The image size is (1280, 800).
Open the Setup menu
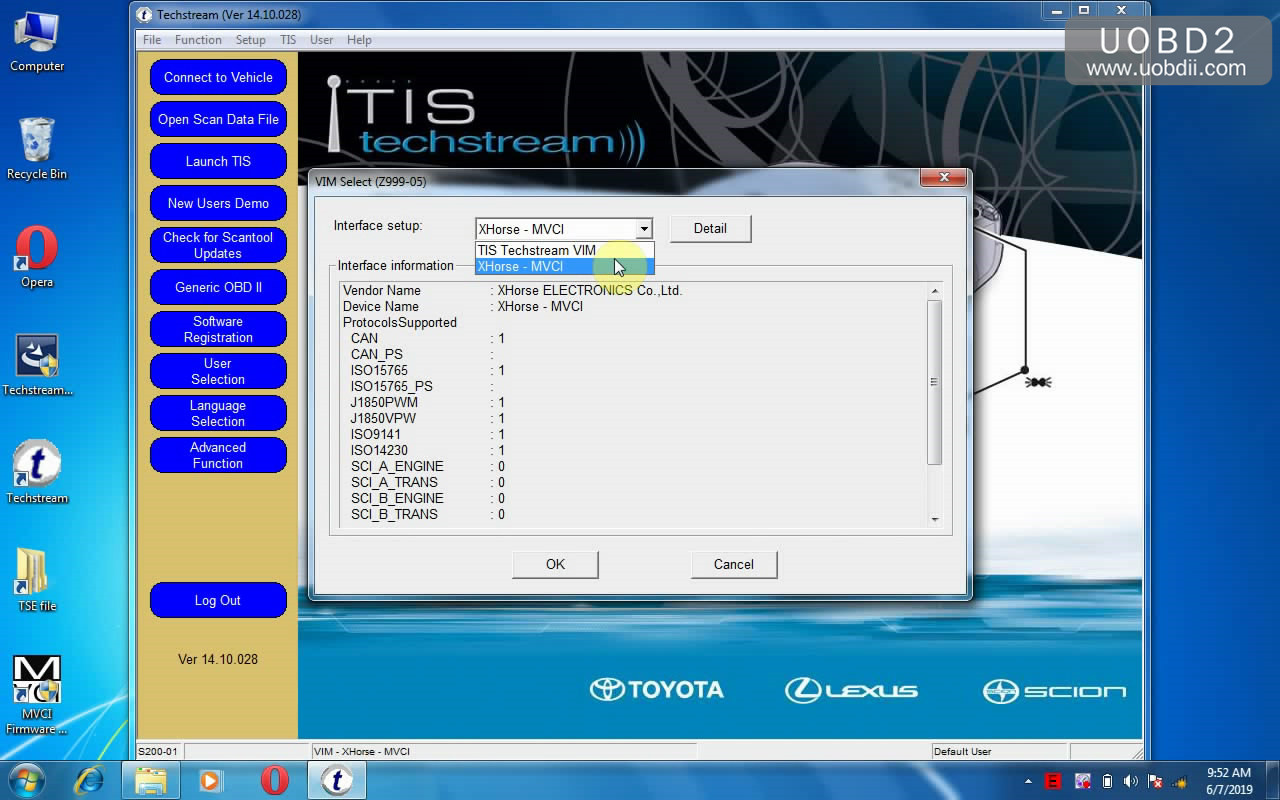click(250, 40)
